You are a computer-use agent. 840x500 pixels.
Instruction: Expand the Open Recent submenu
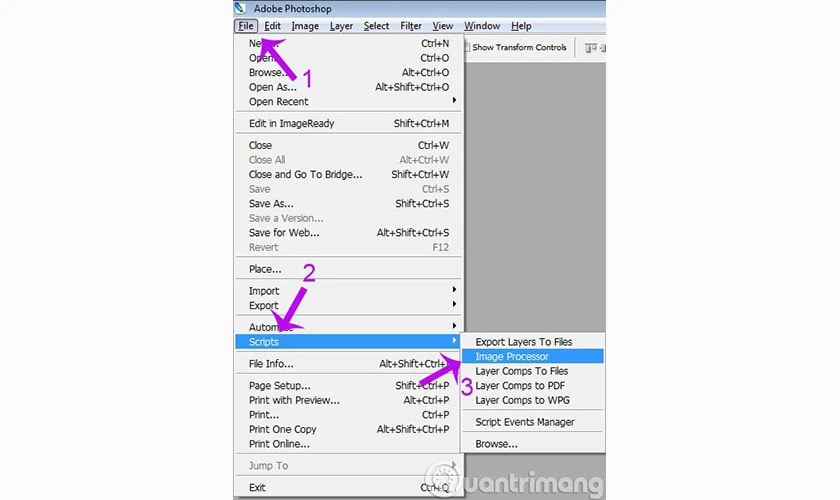pos(348,101)
